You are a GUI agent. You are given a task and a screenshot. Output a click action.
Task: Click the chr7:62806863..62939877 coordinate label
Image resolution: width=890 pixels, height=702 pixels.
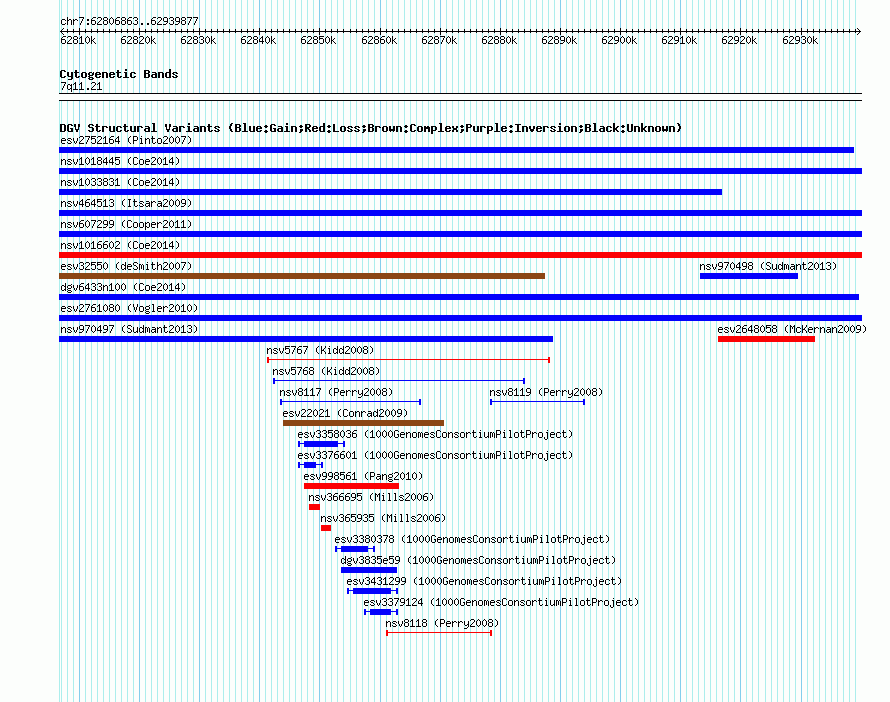129,22
